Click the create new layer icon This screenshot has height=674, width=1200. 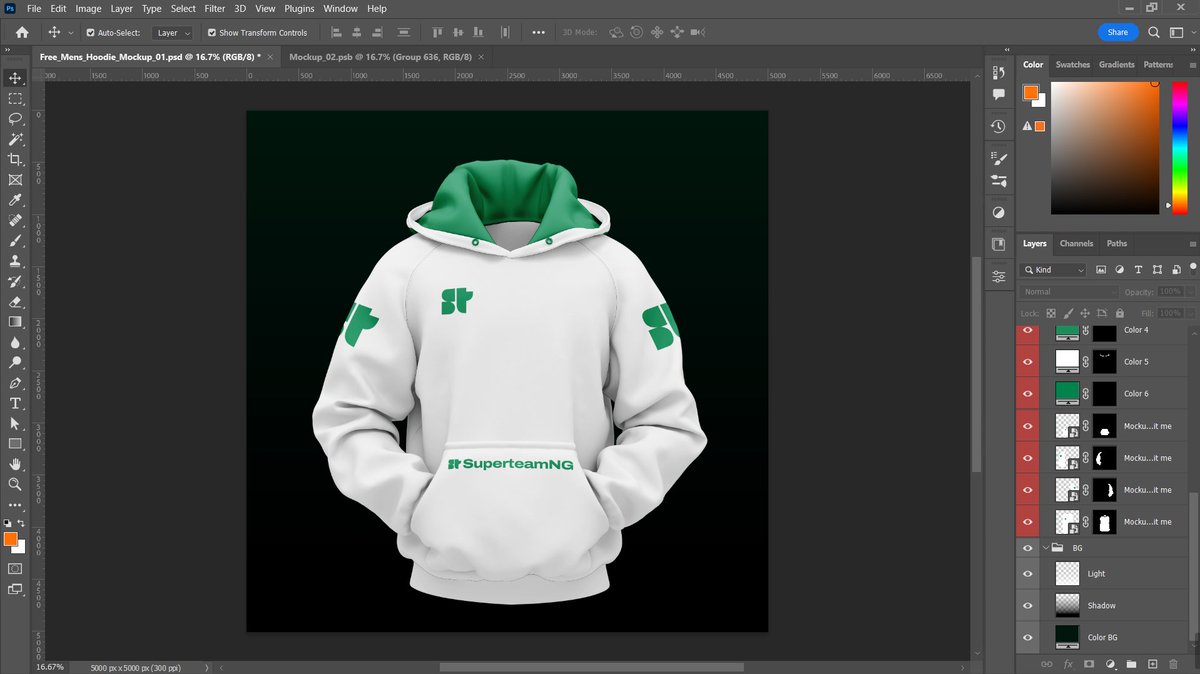(x=1152, y=664)
